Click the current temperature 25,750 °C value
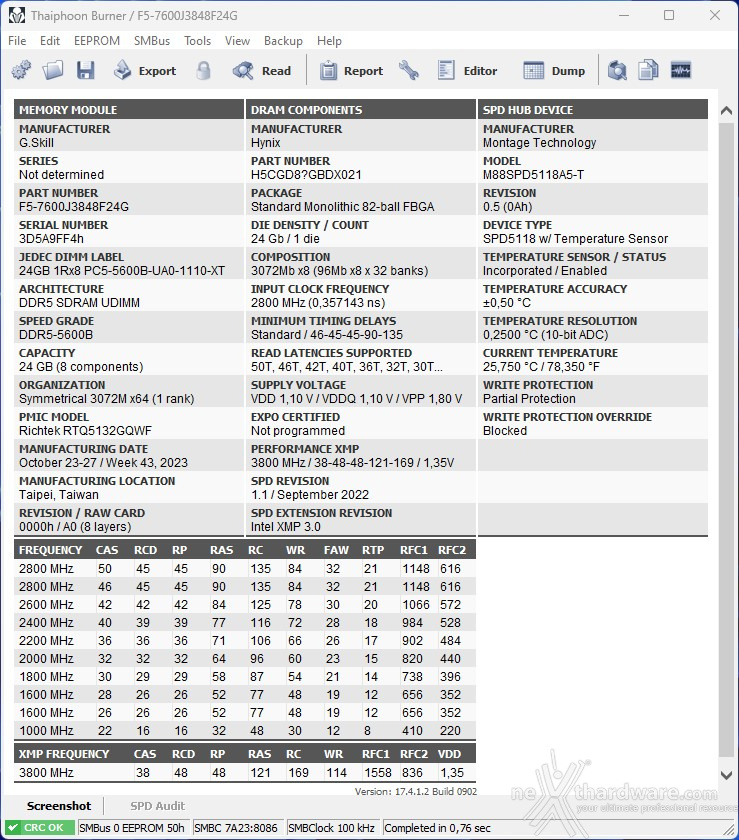 coord(541,367)
